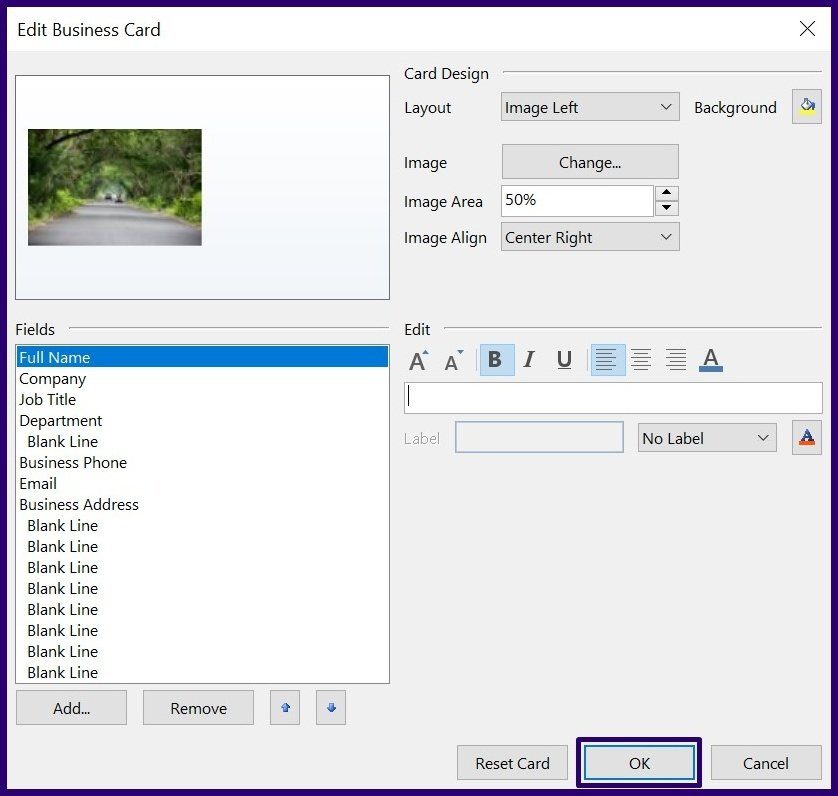Open the Background color picker
Image resolution: width=838 pixels, height=796 pixels.
click(x=806, y=107)
